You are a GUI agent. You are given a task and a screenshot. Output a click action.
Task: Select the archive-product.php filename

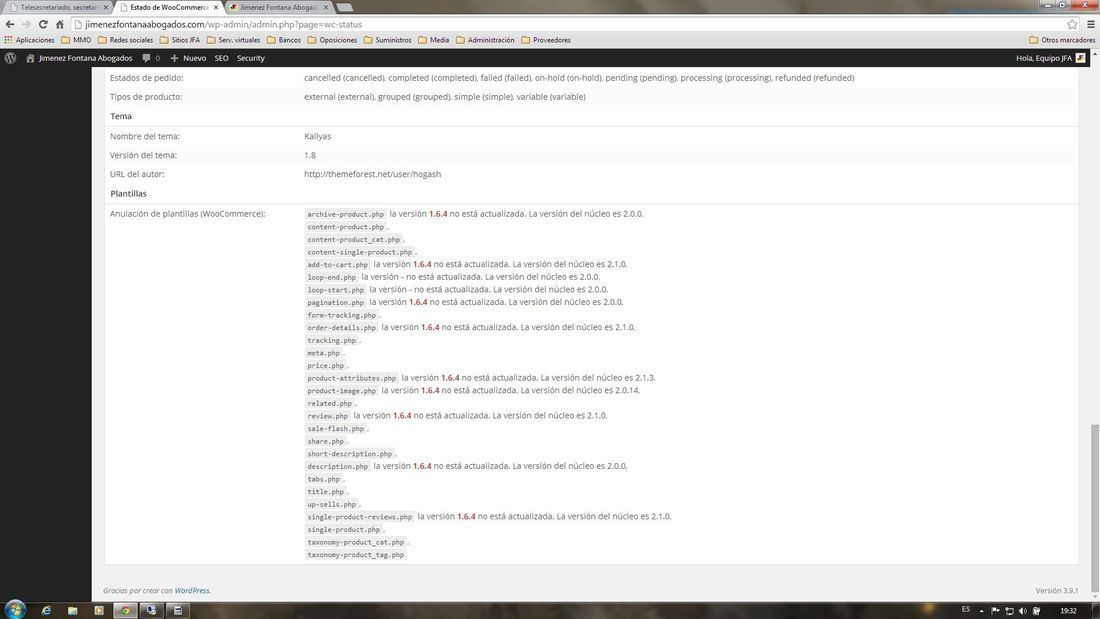345,214
